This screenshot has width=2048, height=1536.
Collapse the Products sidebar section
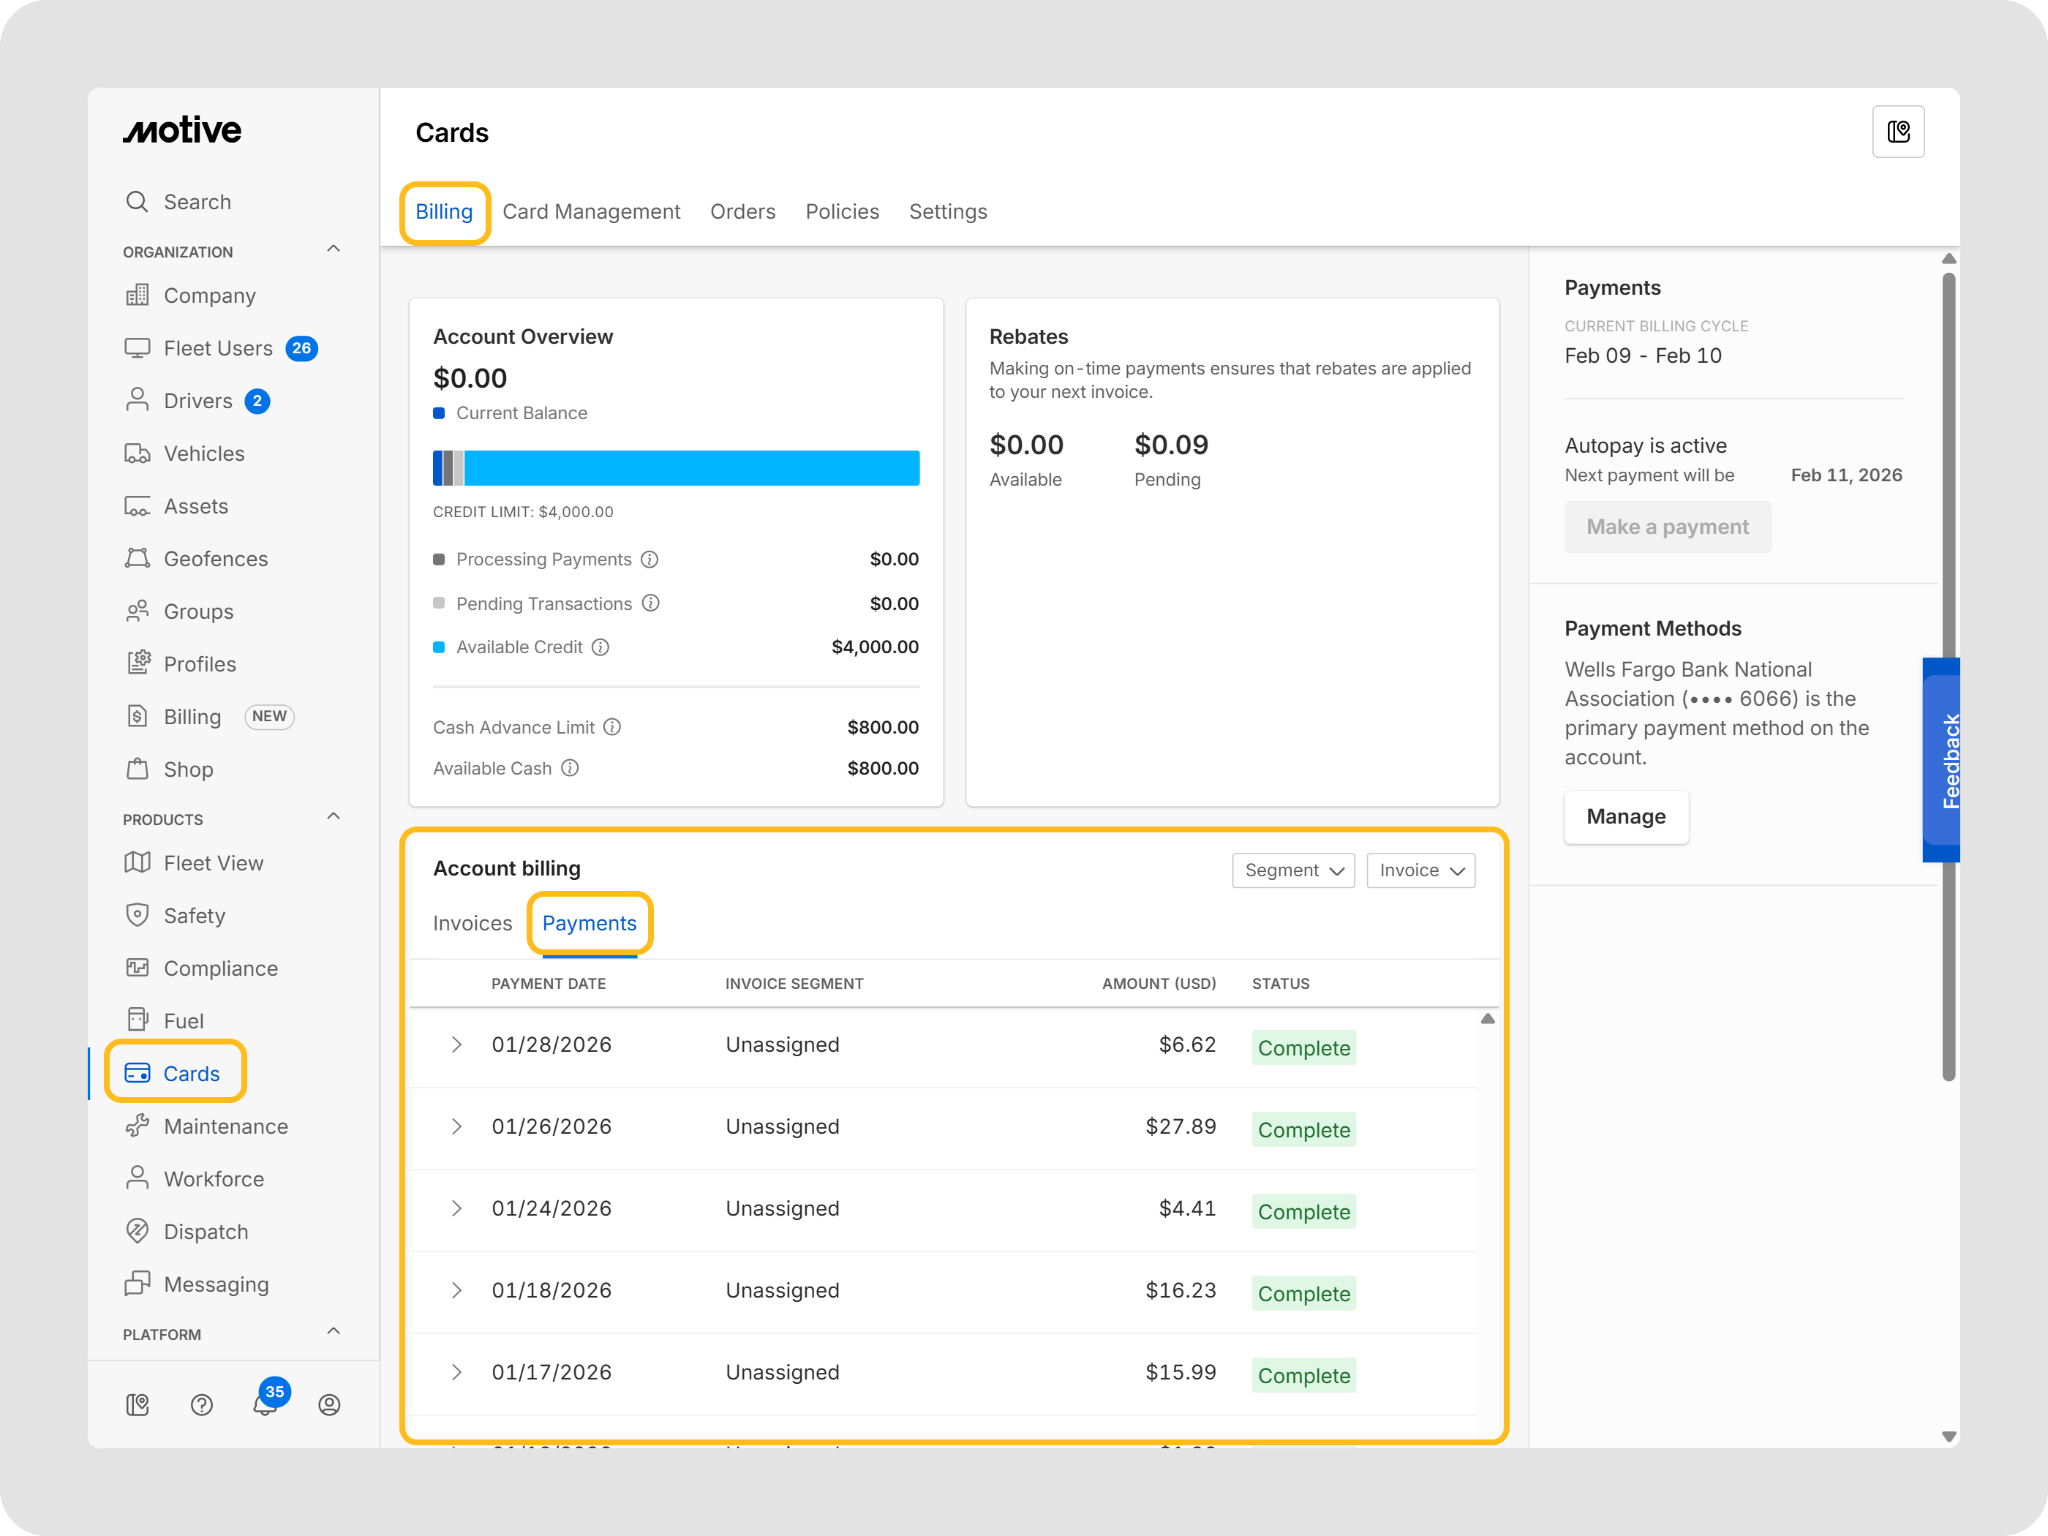(334, 817)
